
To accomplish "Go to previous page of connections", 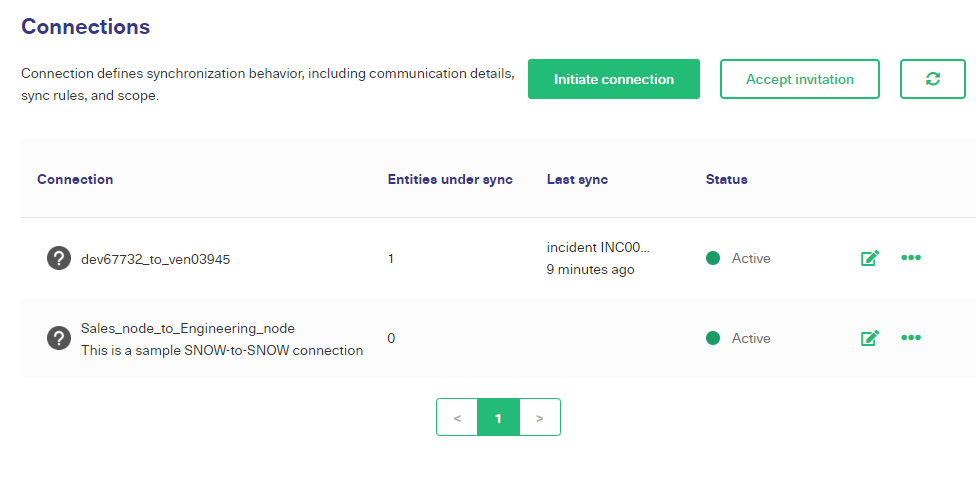I will [457, 417].
